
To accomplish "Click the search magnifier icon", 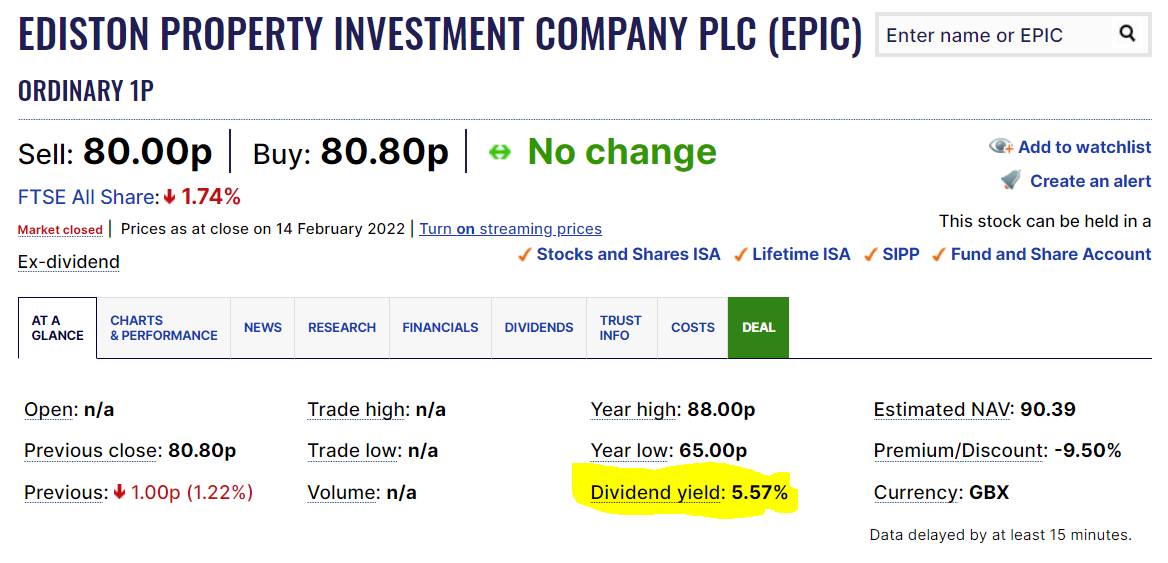I will click(1127, 34).
